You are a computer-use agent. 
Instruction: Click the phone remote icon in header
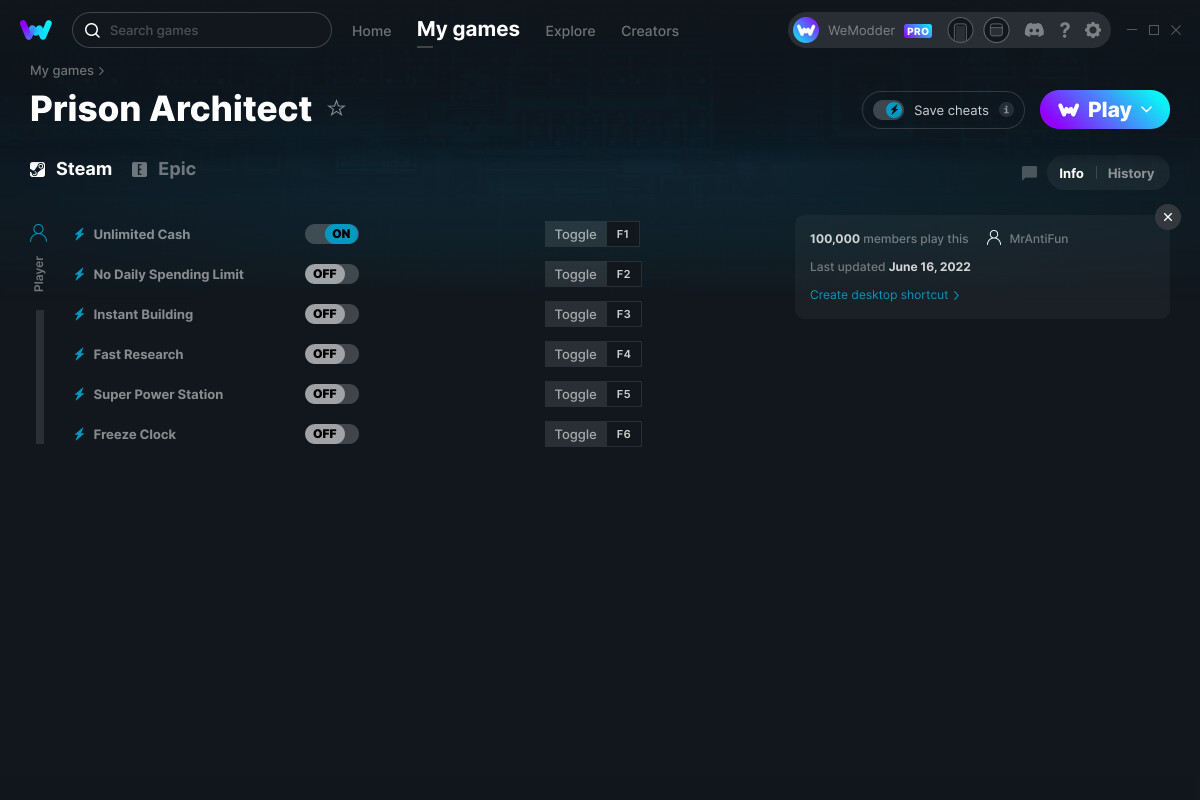point(960,30)
